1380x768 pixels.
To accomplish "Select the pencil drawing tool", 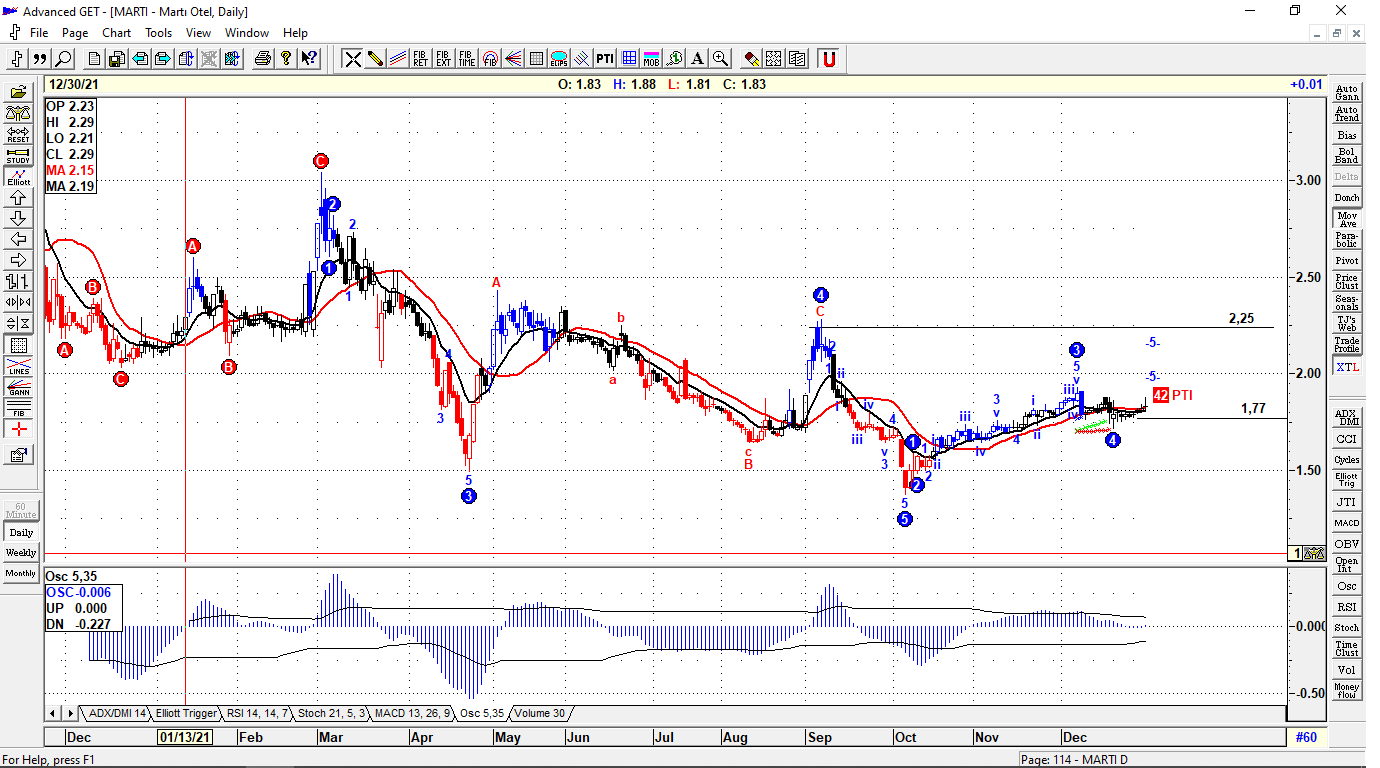I will click(376, 58).
